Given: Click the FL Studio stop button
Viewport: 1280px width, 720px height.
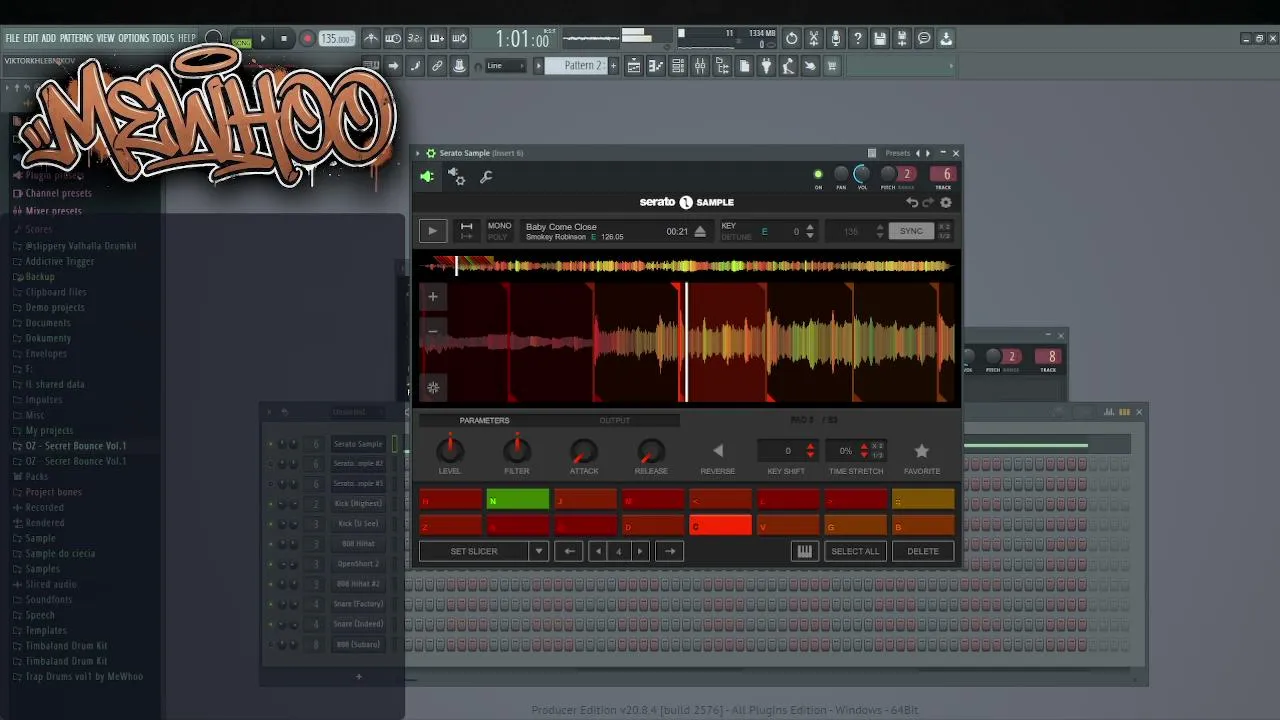Looking at the screenshot, I should click(284, 39).
